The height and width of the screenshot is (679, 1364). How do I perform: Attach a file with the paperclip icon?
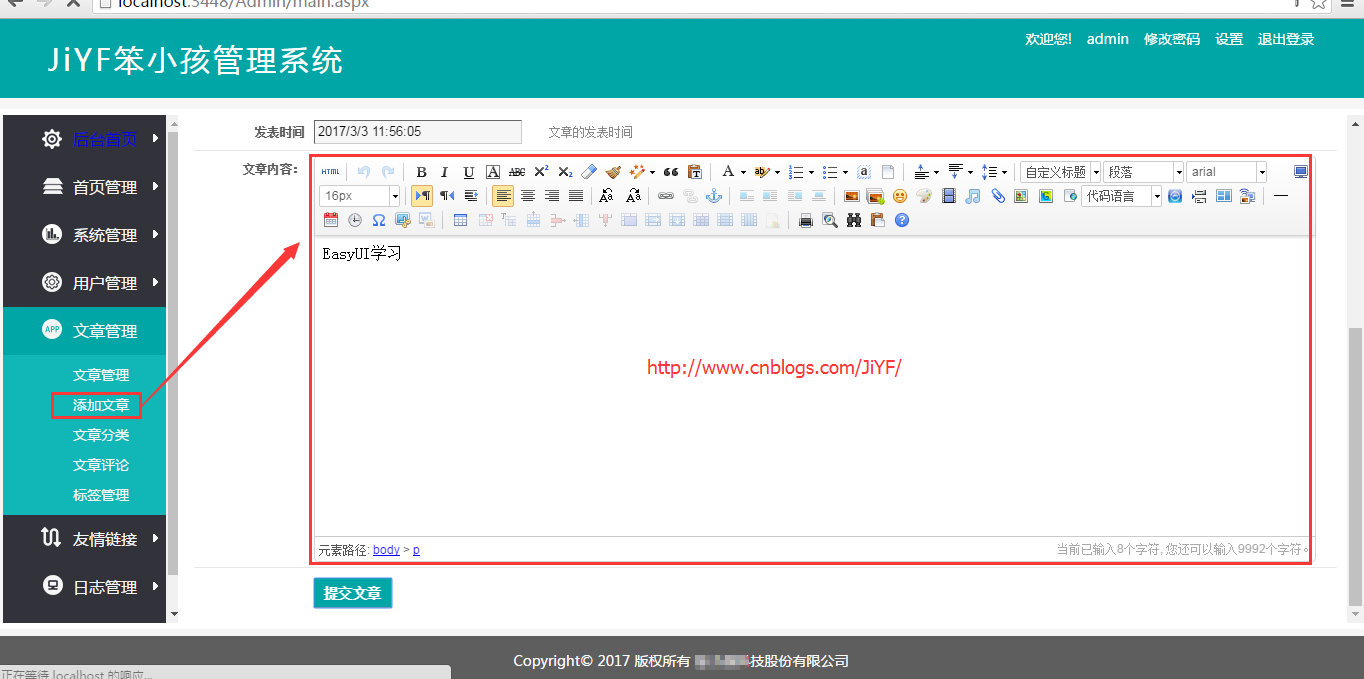(x=998, y=196)
